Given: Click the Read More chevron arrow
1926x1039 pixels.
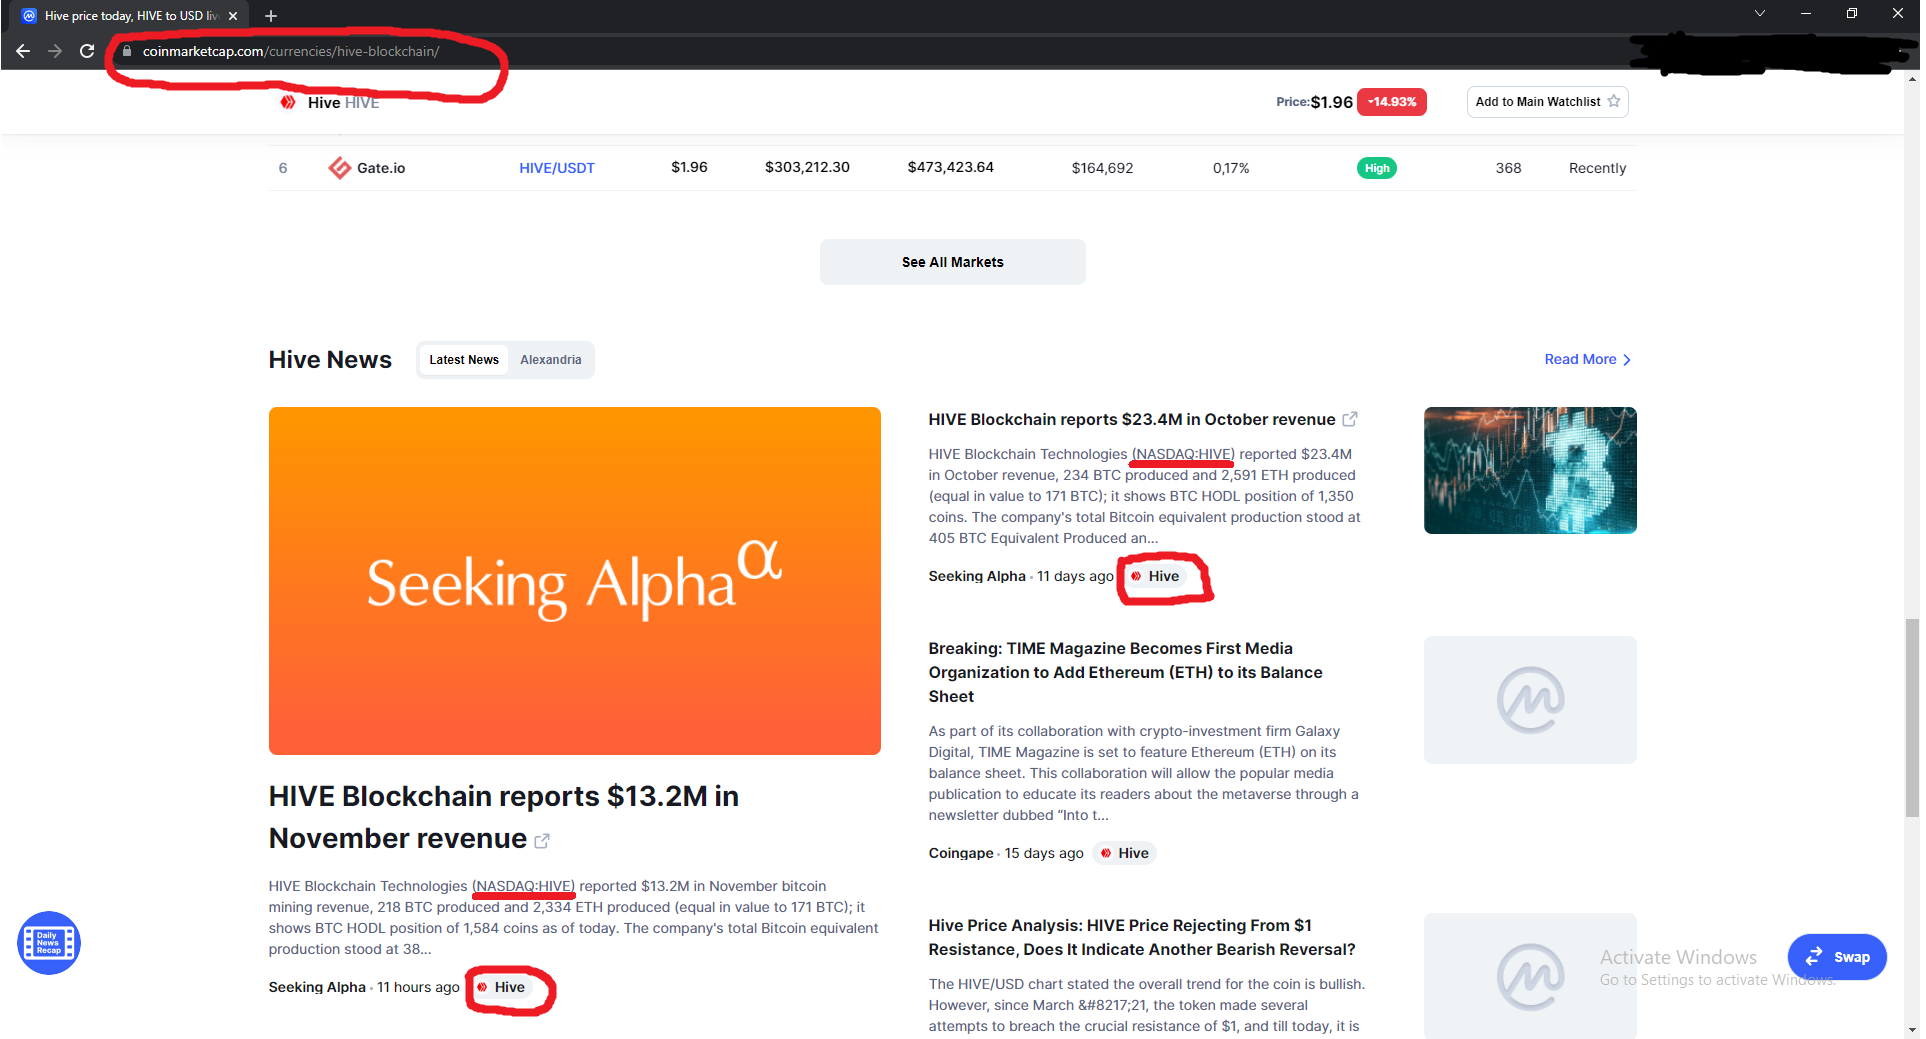Looking at the screenshot, I should tap(1627, 360).
